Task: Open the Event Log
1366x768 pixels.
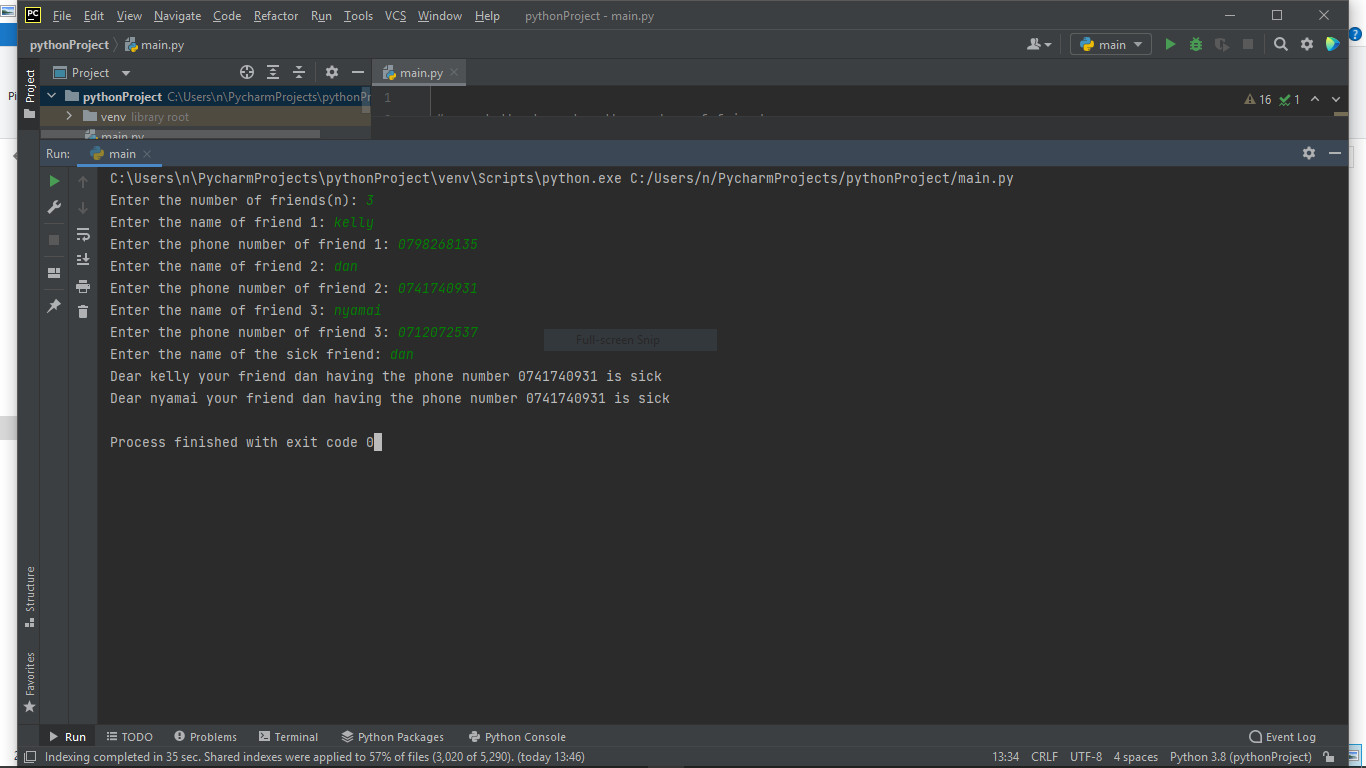Action: 1282,737
